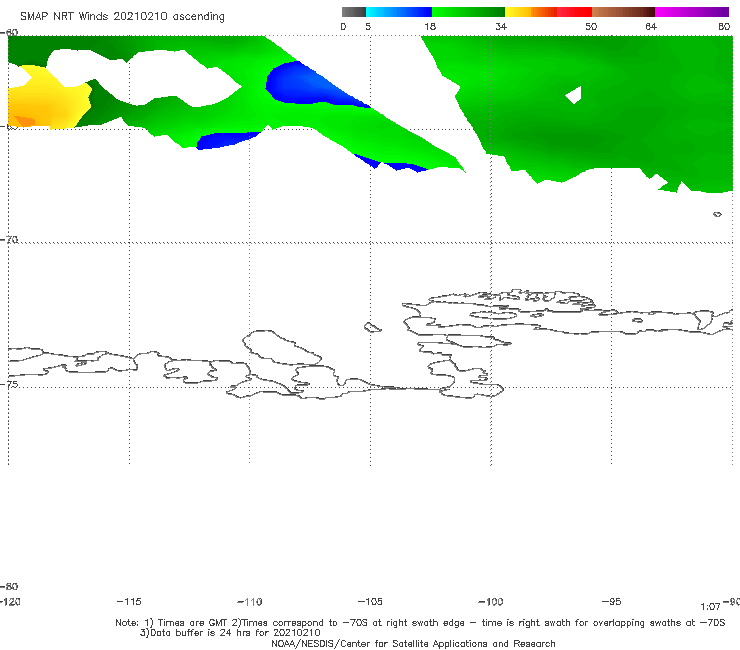Click the magenta-purple segment of the color bar
This screenshot has width=740, height=650.
[x=692, y=12]
